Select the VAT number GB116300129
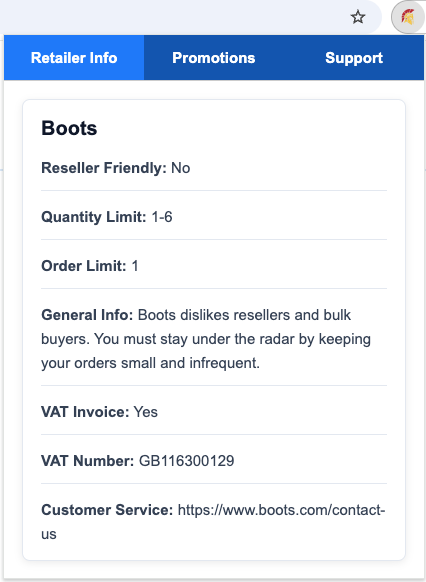426x582 pixels. point(186,461)
